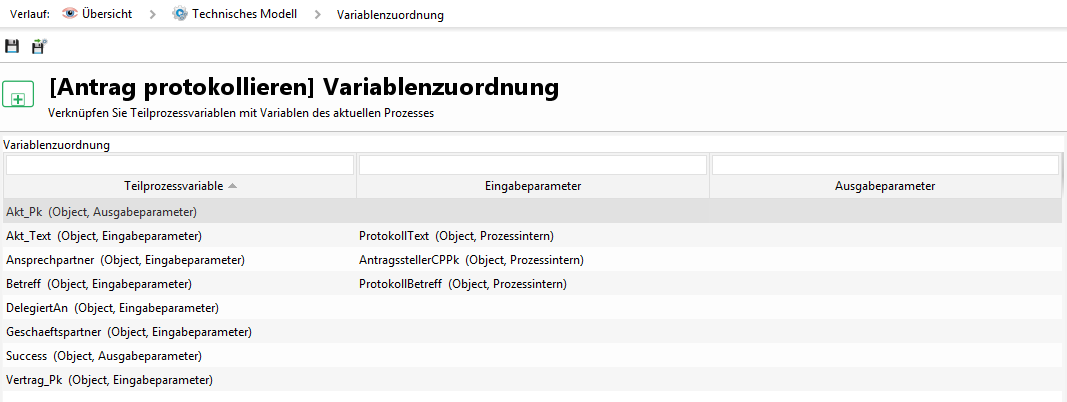Select the Vertrag_Pk variable row
This screenshot has height=402, width=1067.
109,380
